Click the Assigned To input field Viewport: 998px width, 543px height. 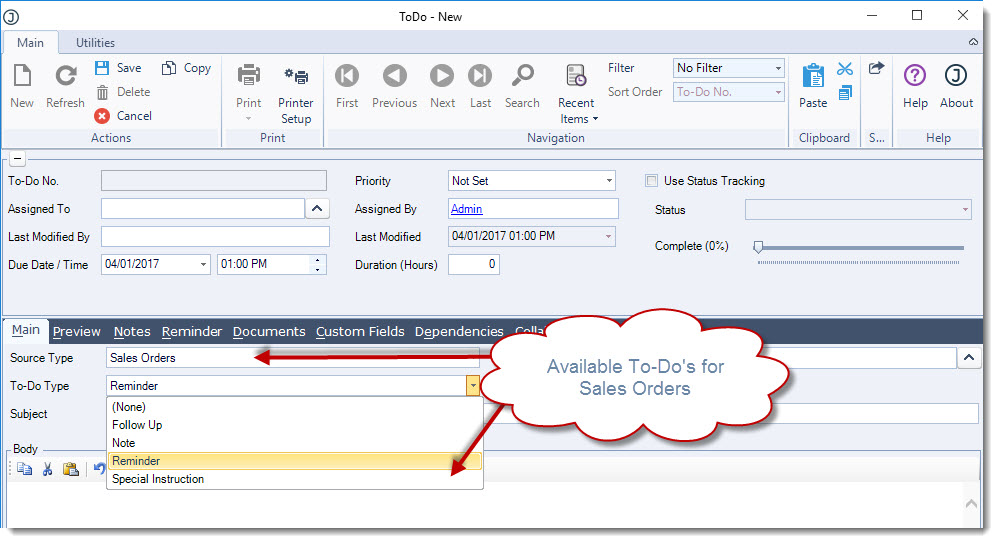point(203,209)
